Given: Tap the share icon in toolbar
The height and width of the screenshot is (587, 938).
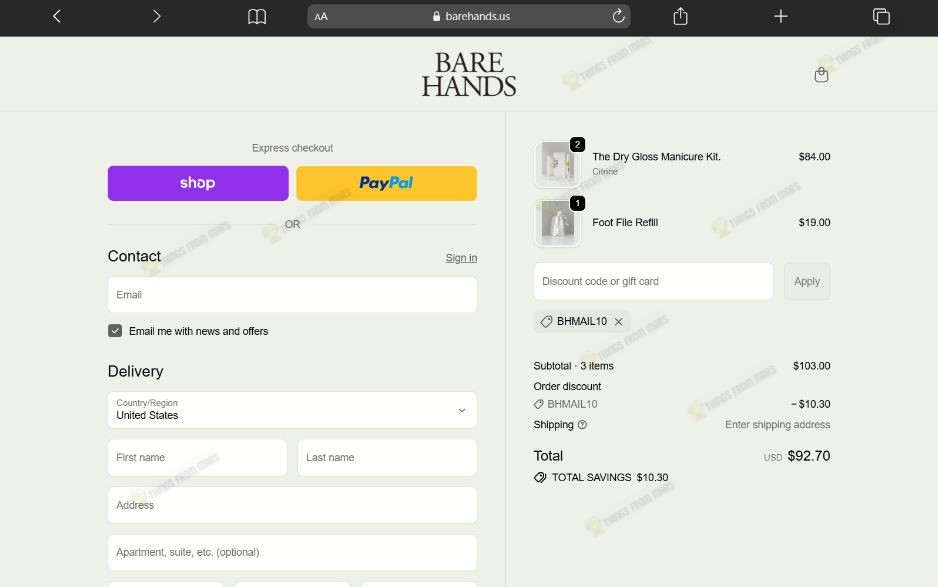Looking at the screenshot, I should click(x=680, y=16).
